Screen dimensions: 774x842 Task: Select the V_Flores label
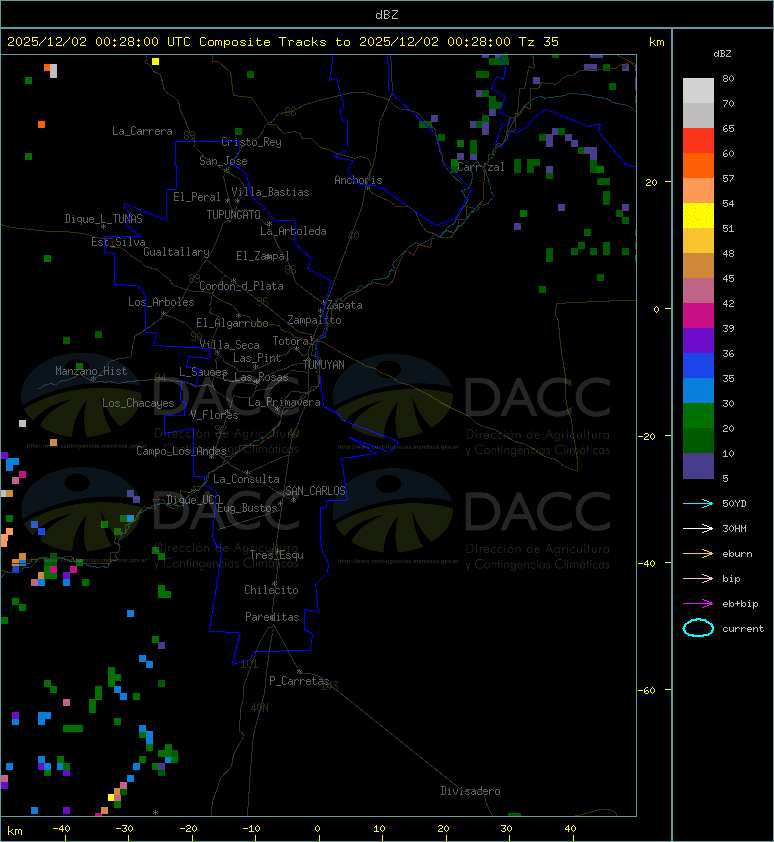tap(214, 415)
